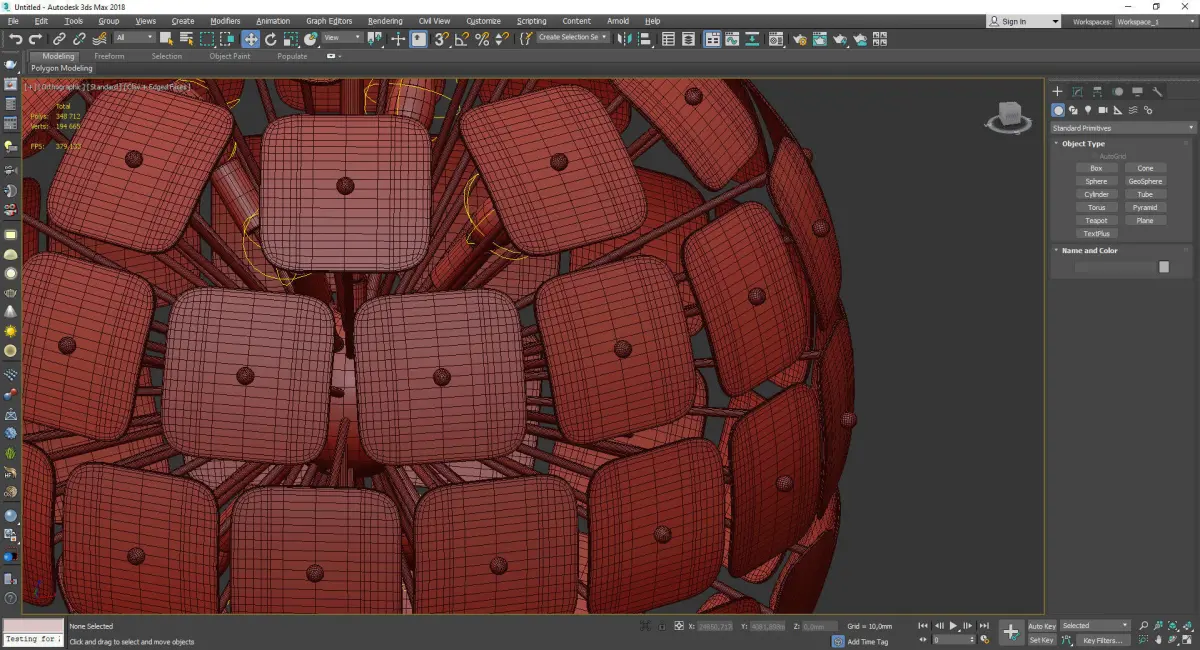Toggle the Angle Snap button
1200x650 pixels.
[x=461, y=39]
